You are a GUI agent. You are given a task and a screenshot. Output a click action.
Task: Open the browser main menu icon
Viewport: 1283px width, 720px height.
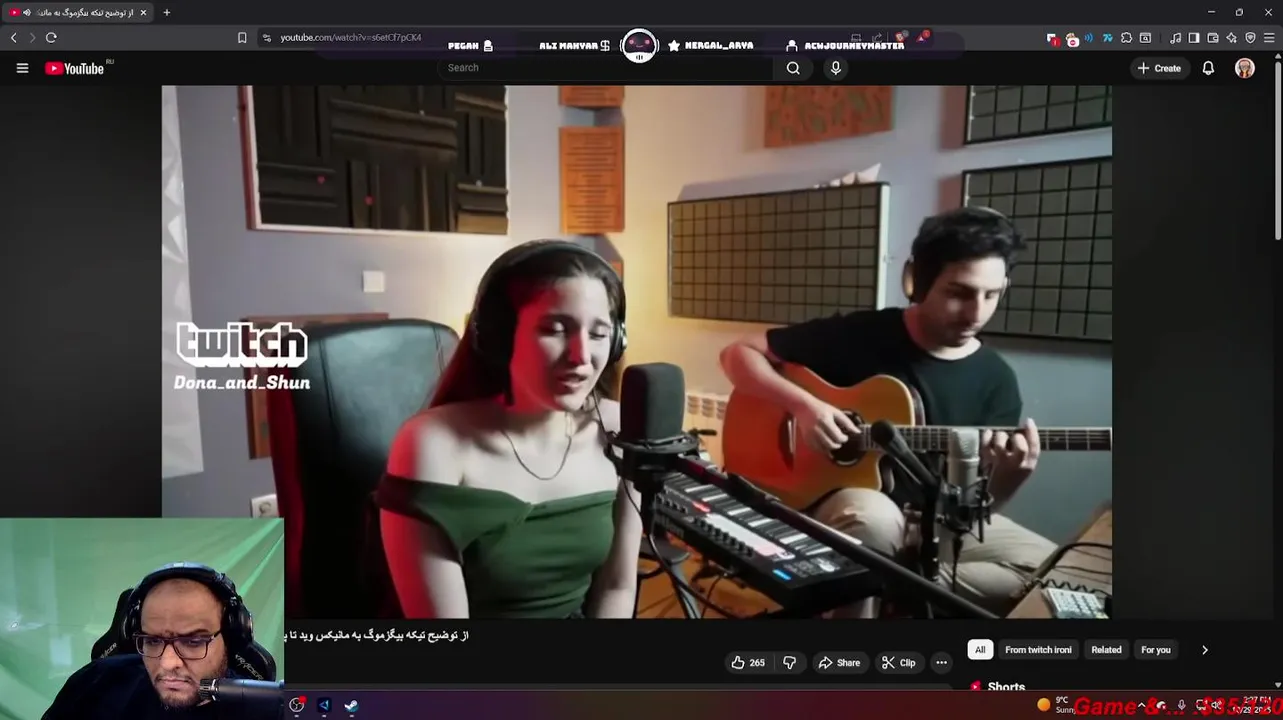tap(1269, 38)
